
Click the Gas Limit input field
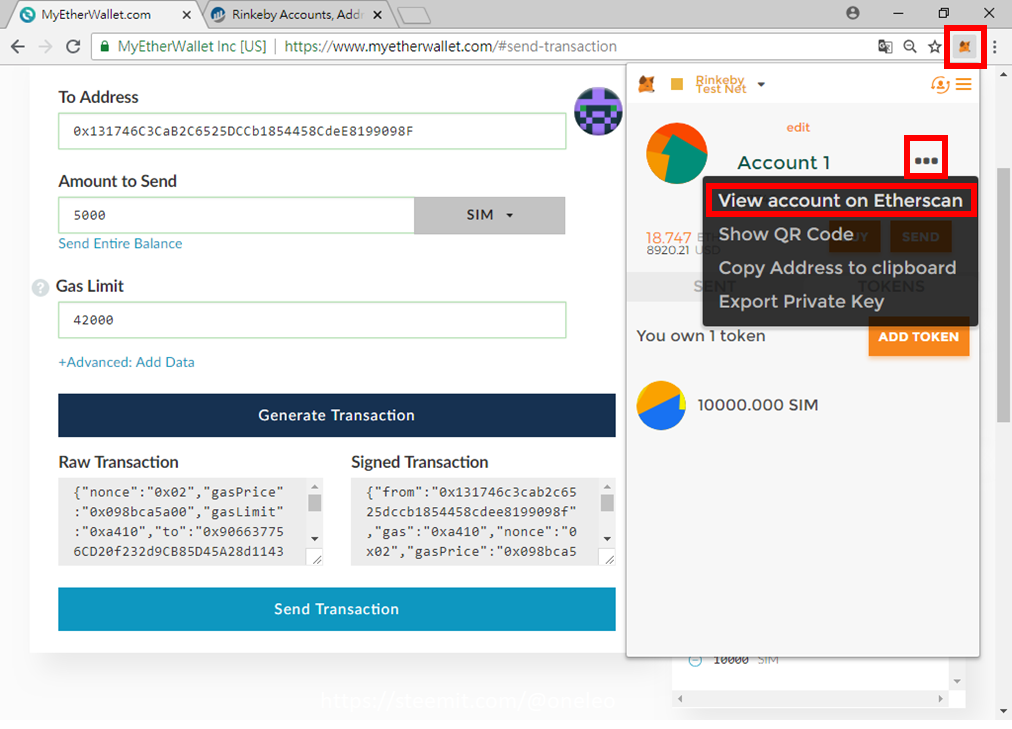click(312, 320)
